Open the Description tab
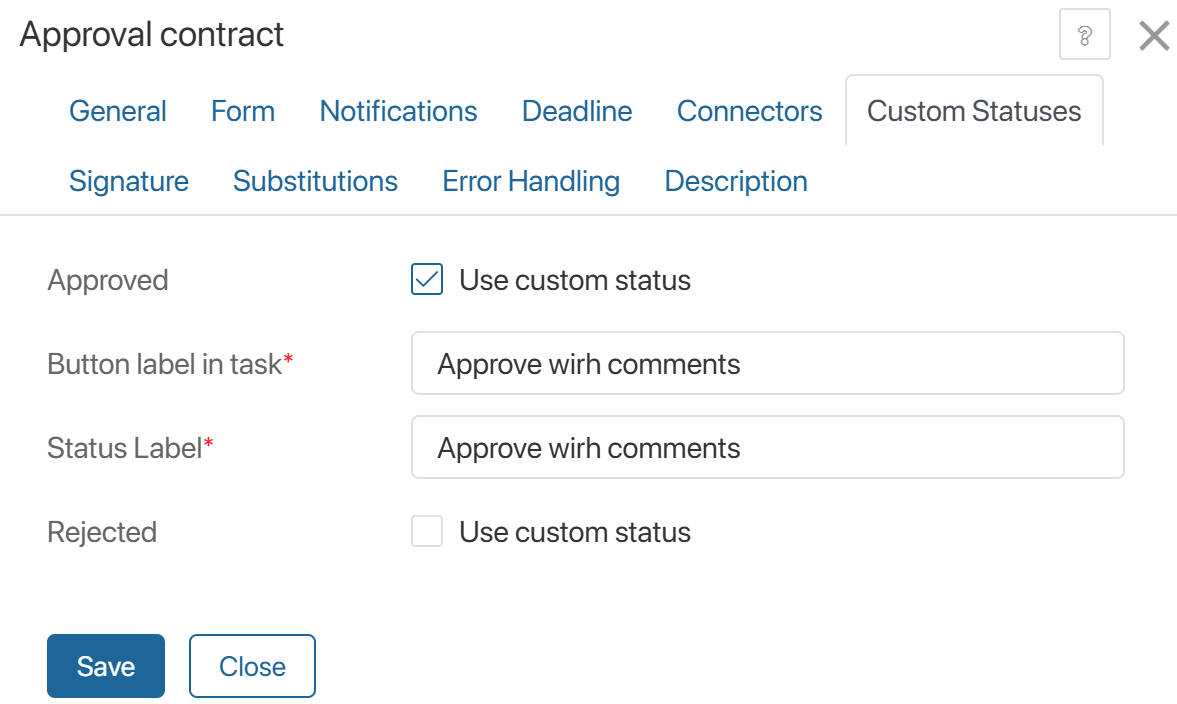Viewport: 1177px width, 704px height. pyautogui.click(x=735, y=181)
